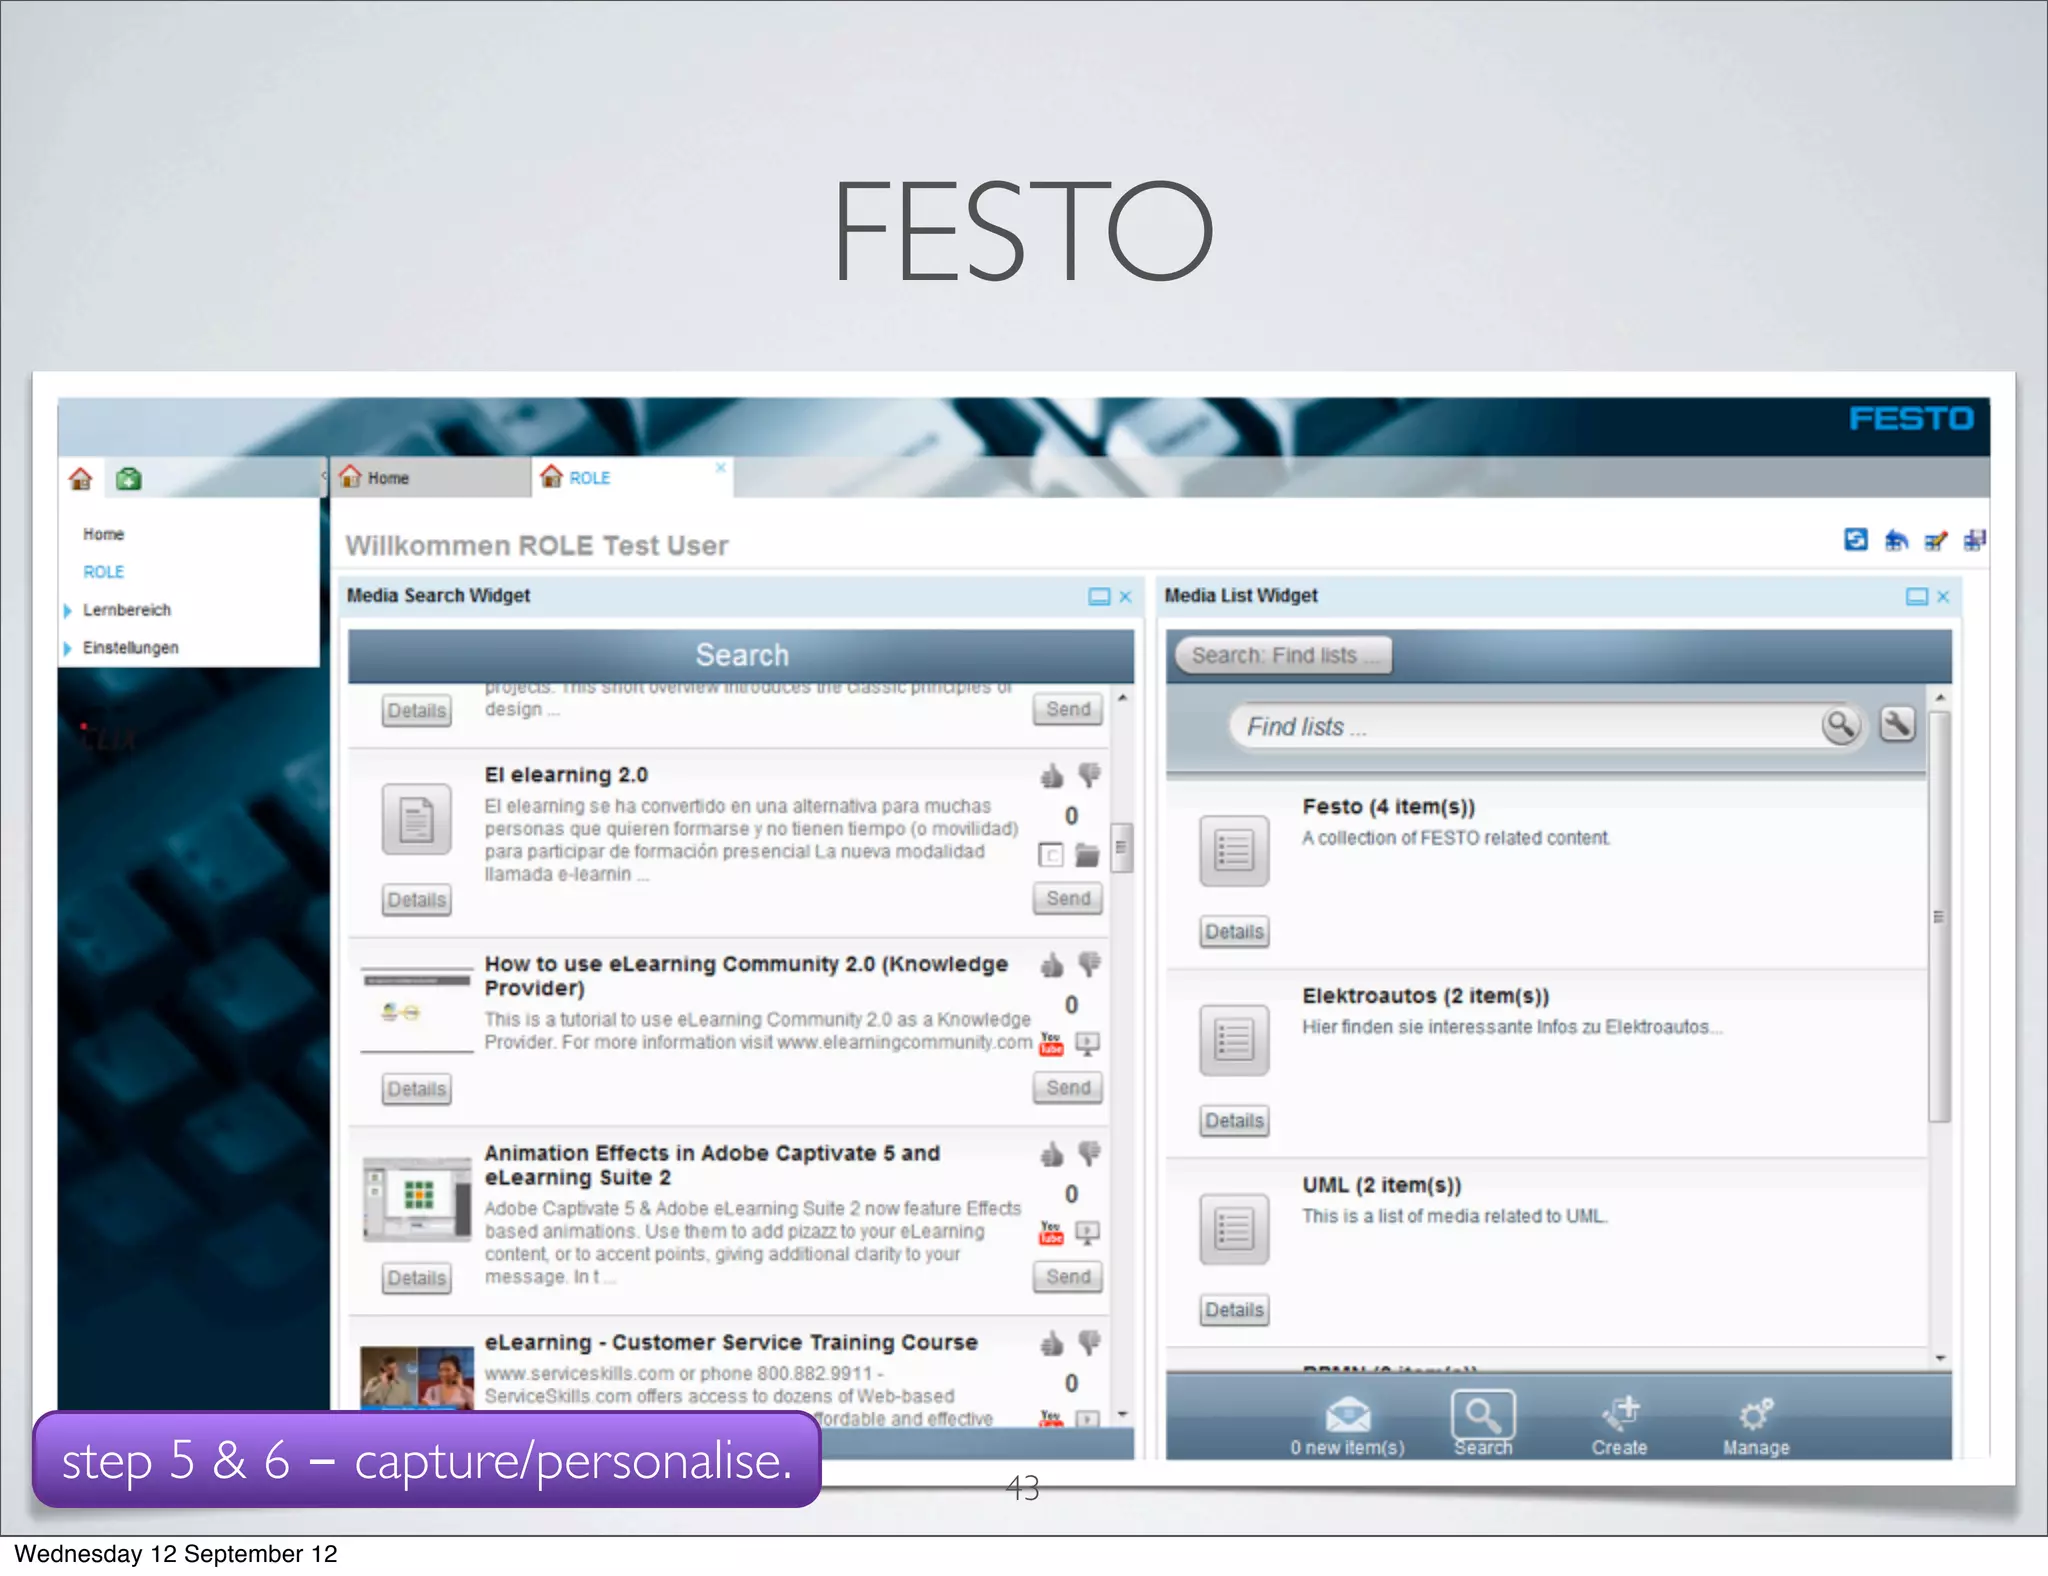The height and width of the screenshot is (1576, 2048).
Task: Close the Media Search Widget
Action: [1125, 597]
